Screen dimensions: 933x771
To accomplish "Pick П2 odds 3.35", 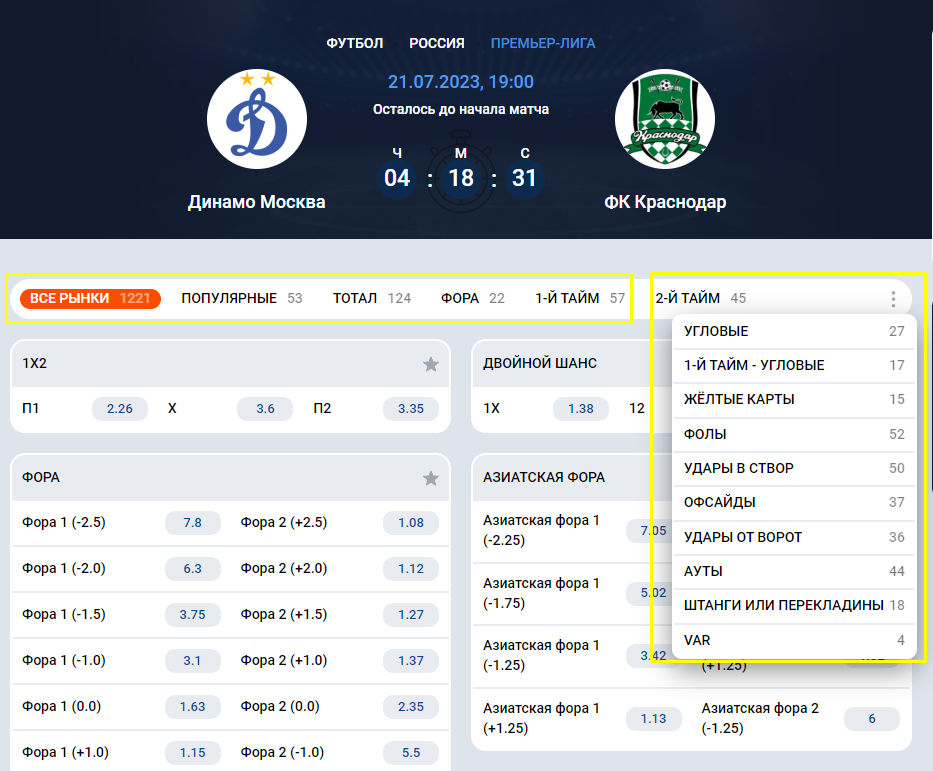I will (x=411, y=409).
